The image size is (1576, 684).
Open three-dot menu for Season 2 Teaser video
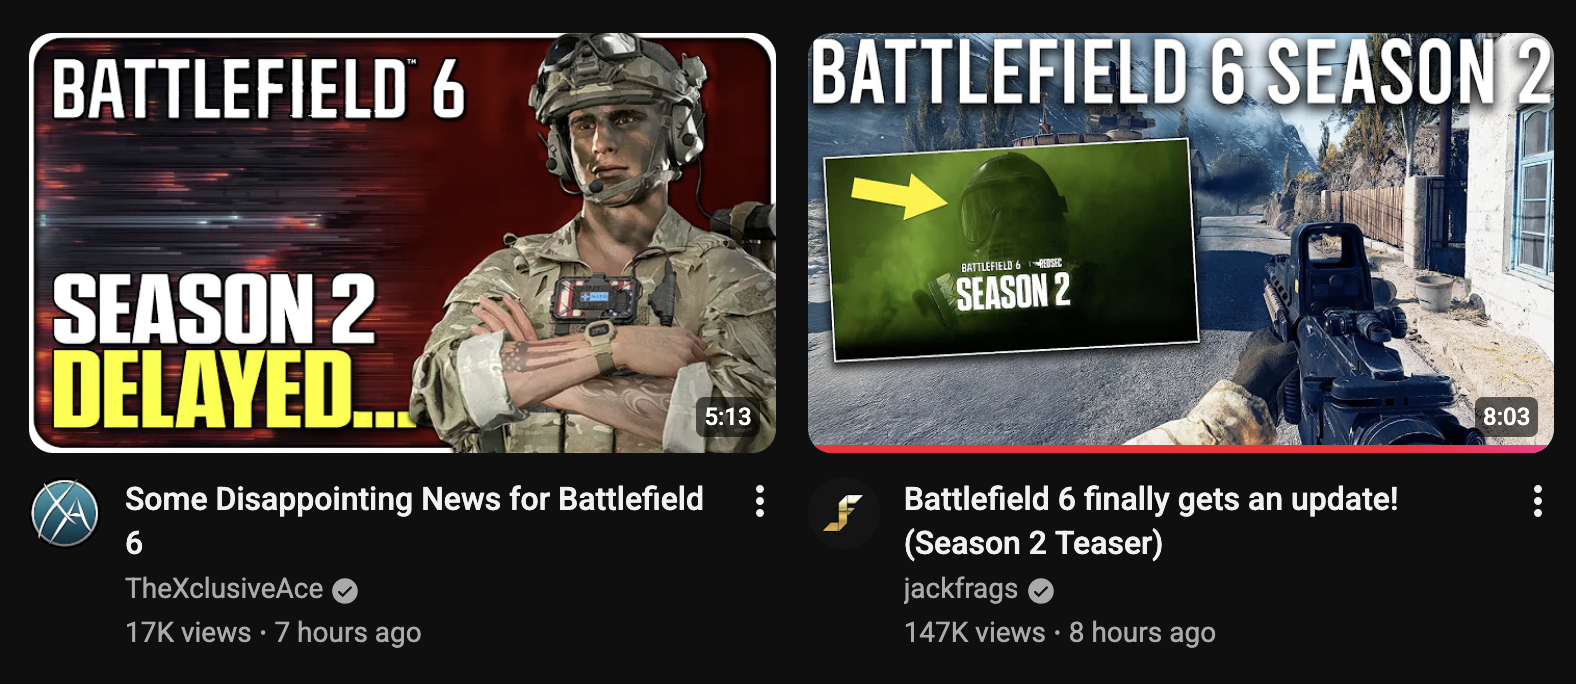1537,501
